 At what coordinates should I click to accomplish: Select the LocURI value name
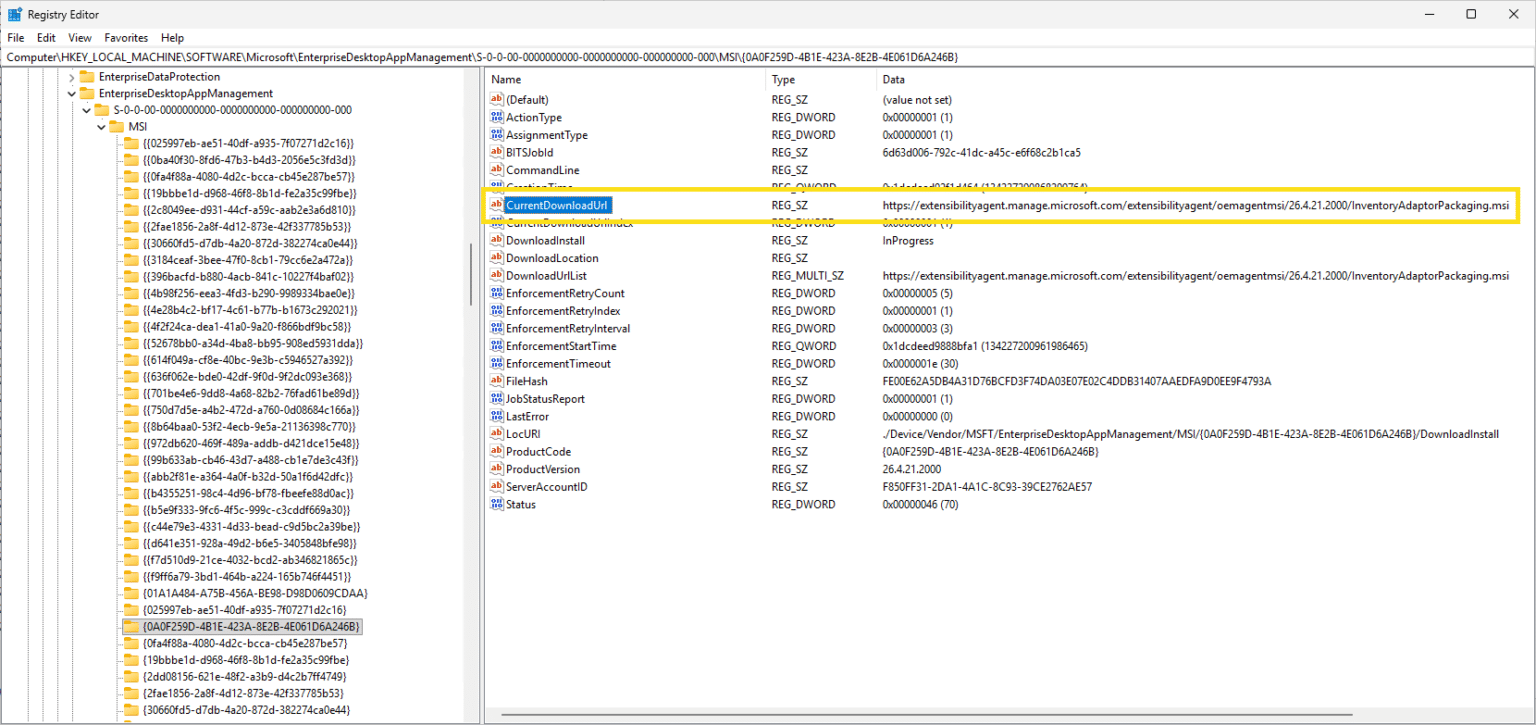[x=523, y=434]
